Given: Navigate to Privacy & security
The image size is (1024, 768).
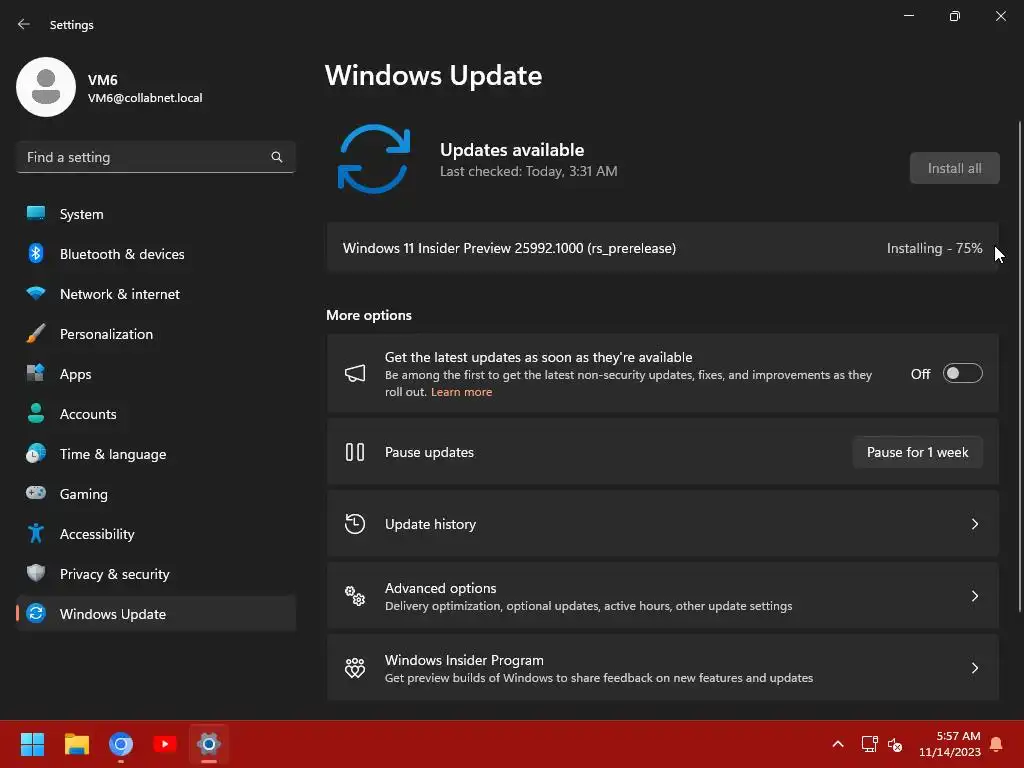Looking at the screenshot, I should (x=156, y=573).
